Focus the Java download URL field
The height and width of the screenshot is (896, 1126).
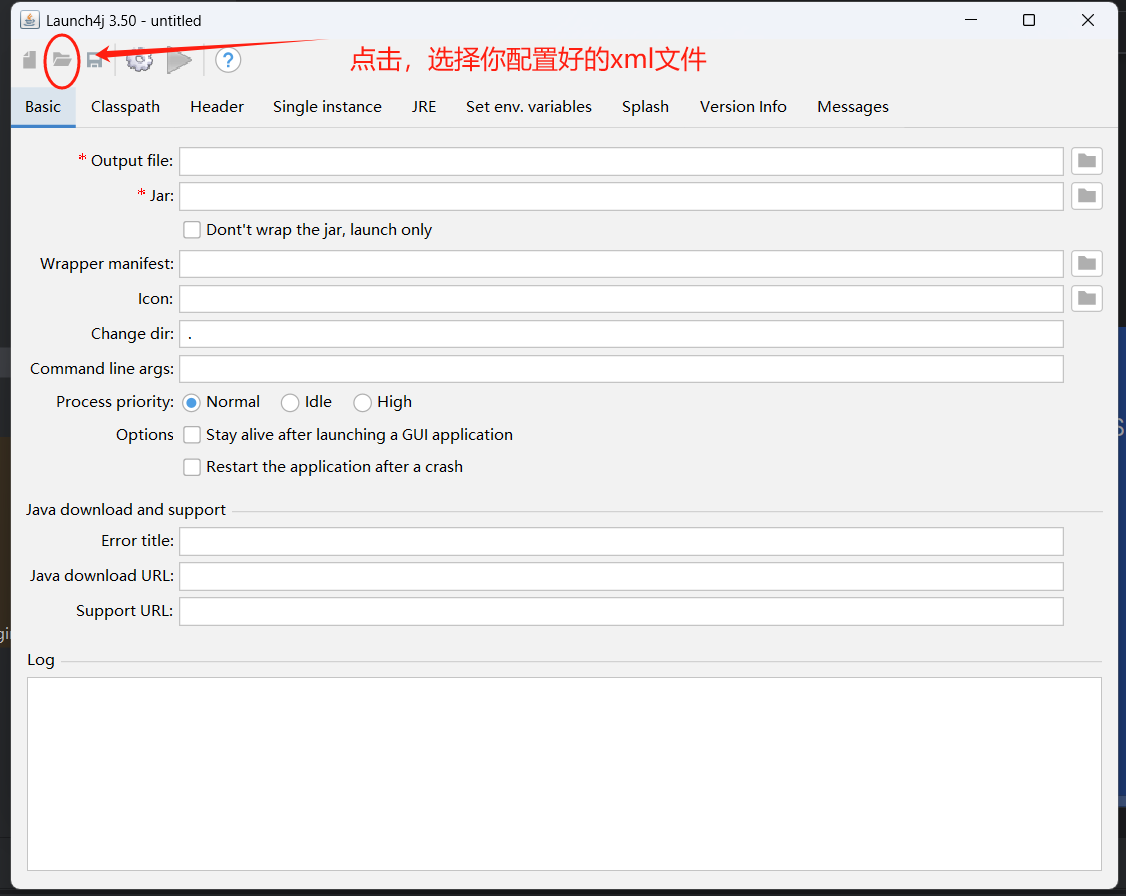tap(621, 577)
